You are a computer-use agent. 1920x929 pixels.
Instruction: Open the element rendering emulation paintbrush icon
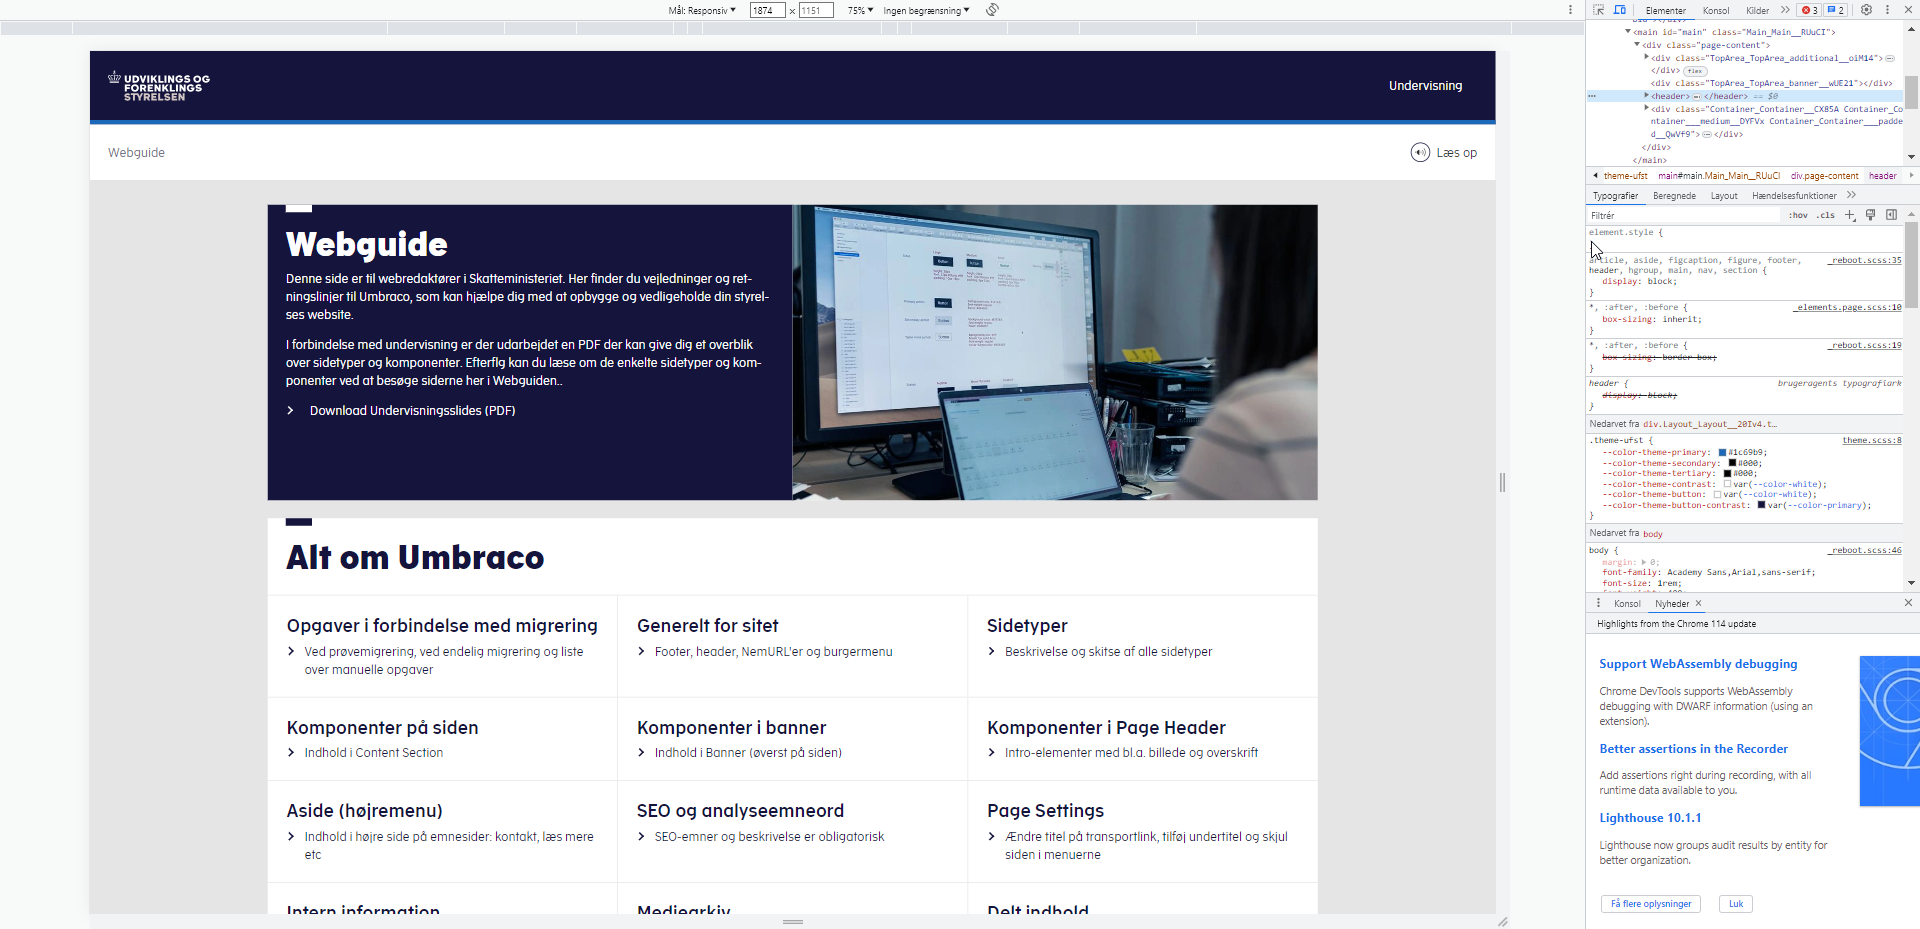coord(1870,215)
